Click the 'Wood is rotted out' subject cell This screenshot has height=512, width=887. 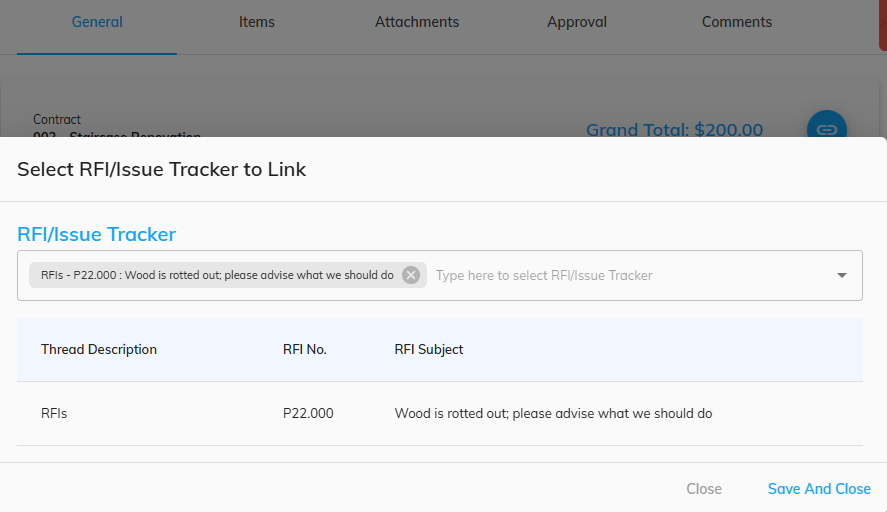coord(553,414)
